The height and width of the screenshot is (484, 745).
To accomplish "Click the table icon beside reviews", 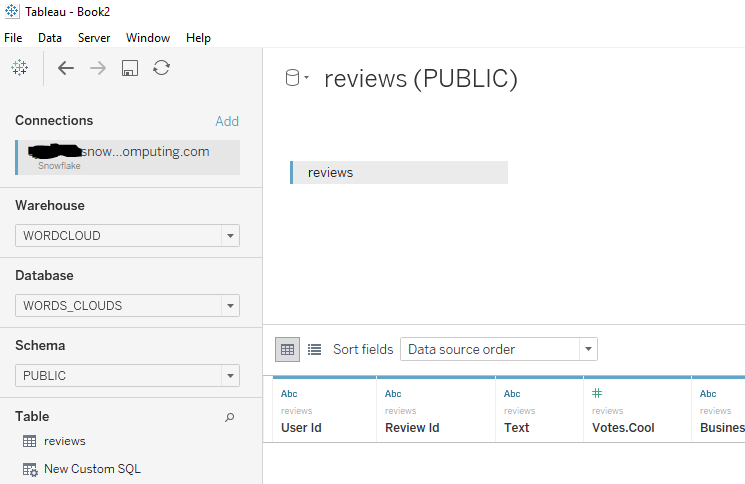I will (29, 441).
